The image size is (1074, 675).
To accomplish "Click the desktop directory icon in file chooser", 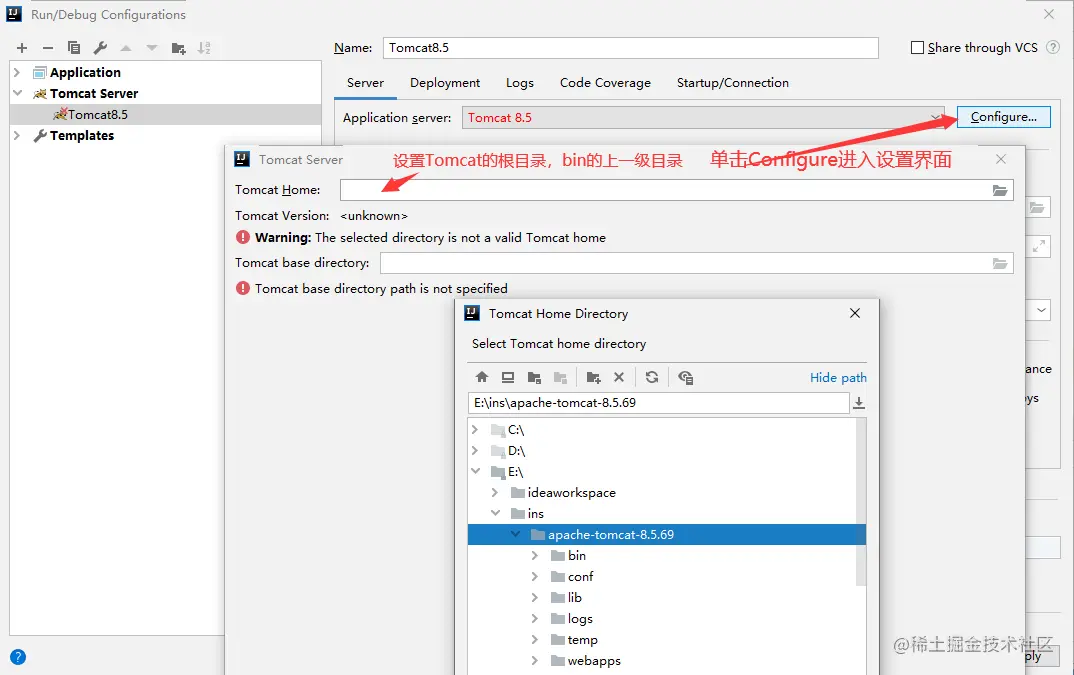I will (x=508, y=377).
